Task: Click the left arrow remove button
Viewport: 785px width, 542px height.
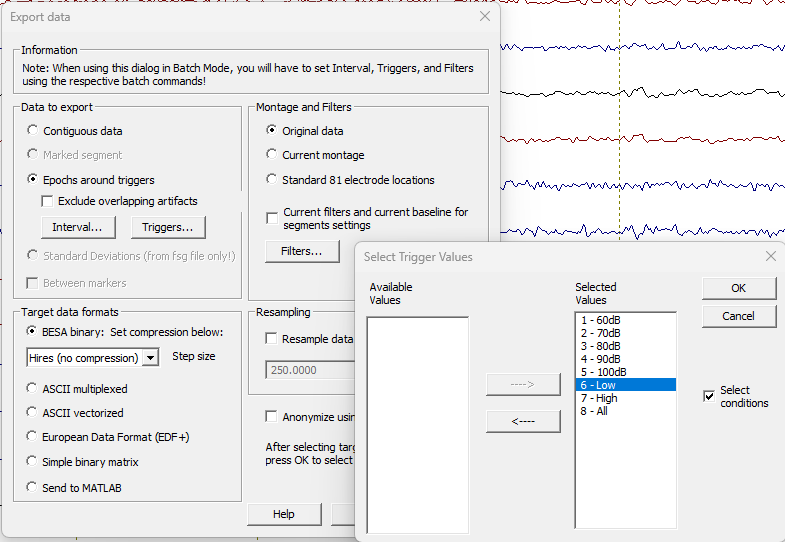Action: [x=523, y=421]
